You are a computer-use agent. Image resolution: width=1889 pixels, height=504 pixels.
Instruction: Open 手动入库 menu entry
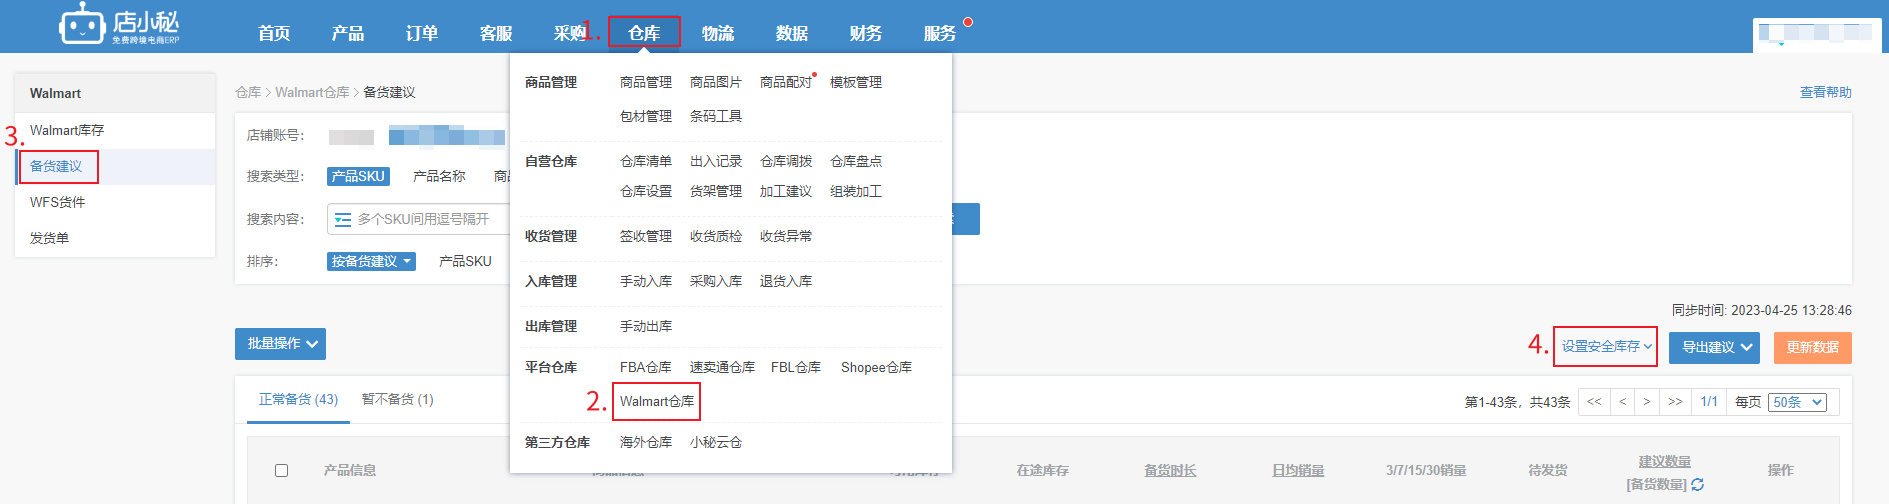pyautogui.click(x=645, y=281)
